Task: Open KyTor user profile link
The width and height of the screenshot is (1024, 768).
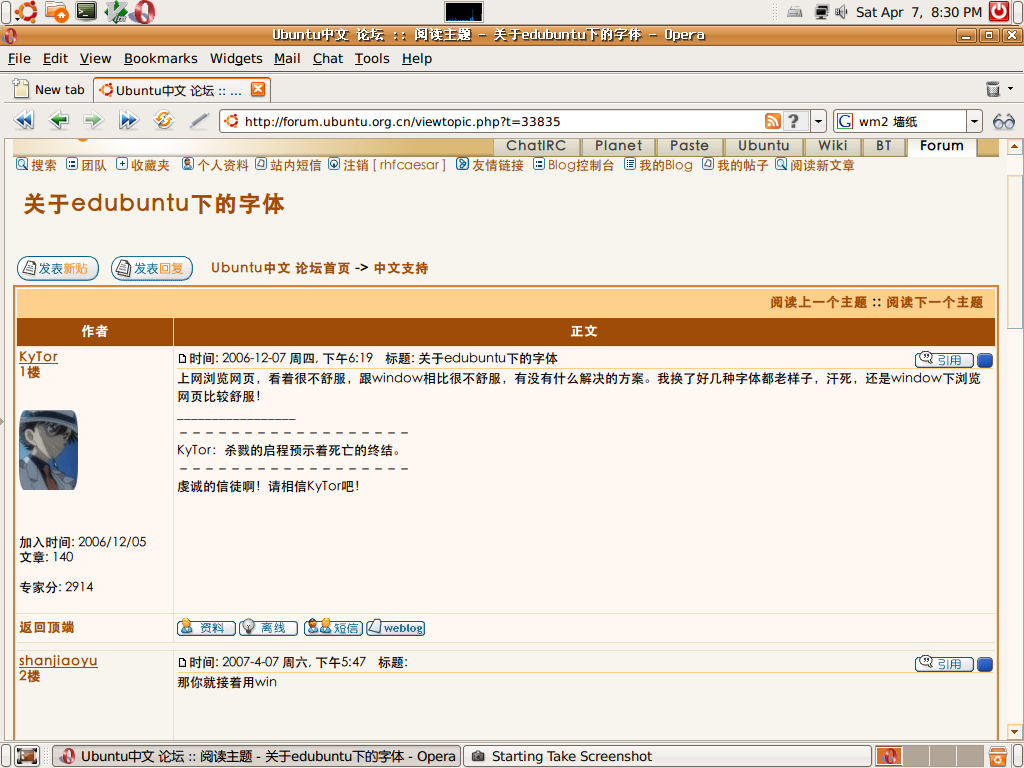Action: [x=39, y=357]
